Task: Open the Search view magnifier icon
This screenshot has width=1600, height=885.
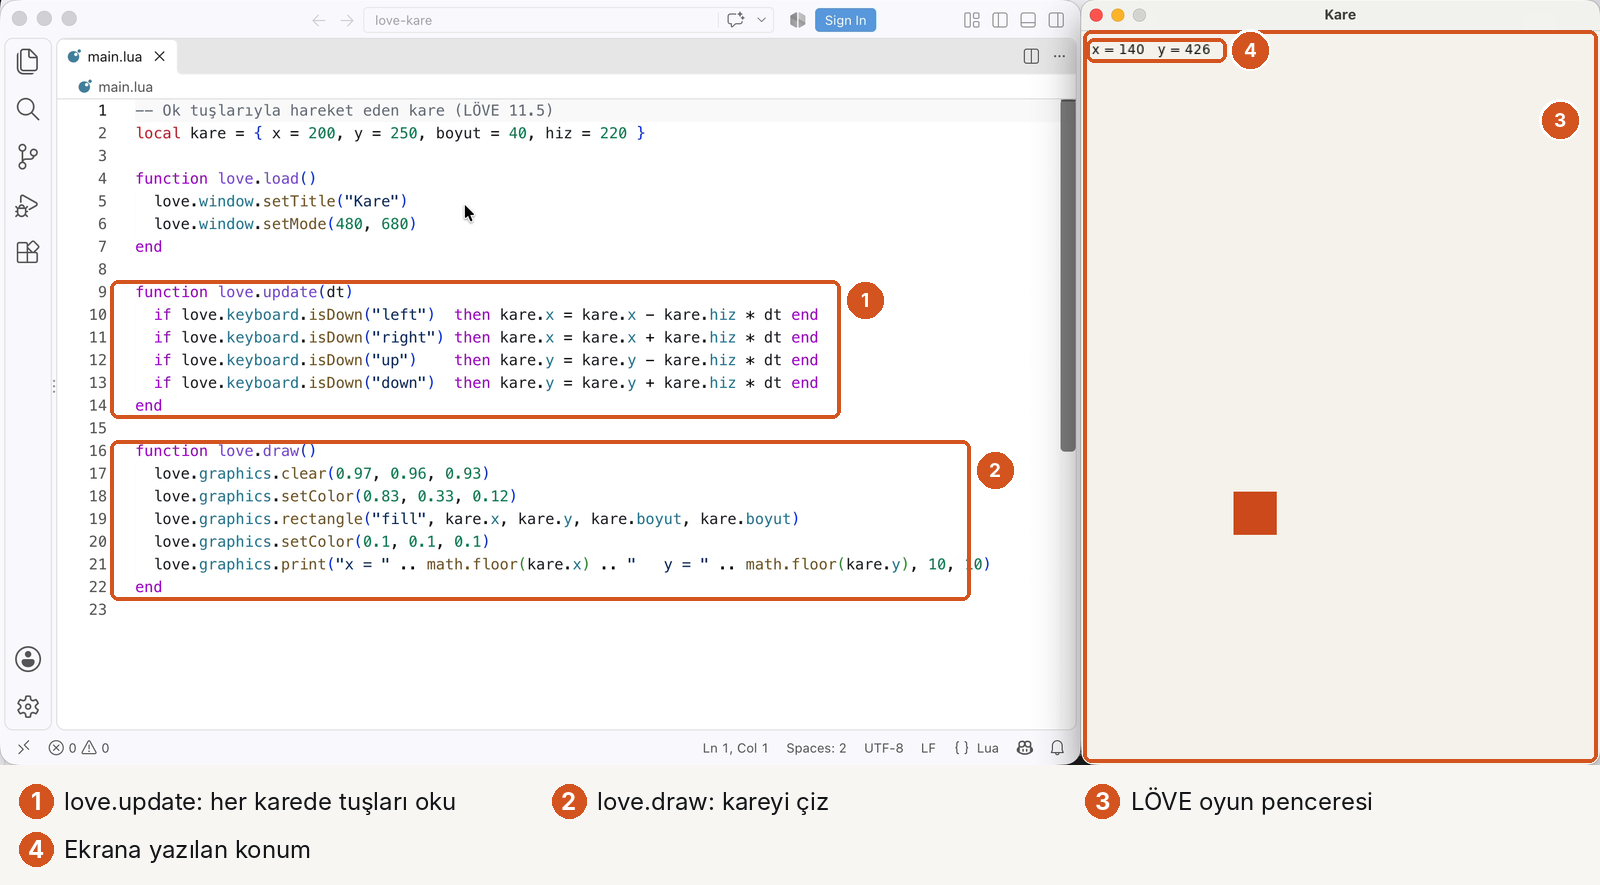Action: (28, 109)
